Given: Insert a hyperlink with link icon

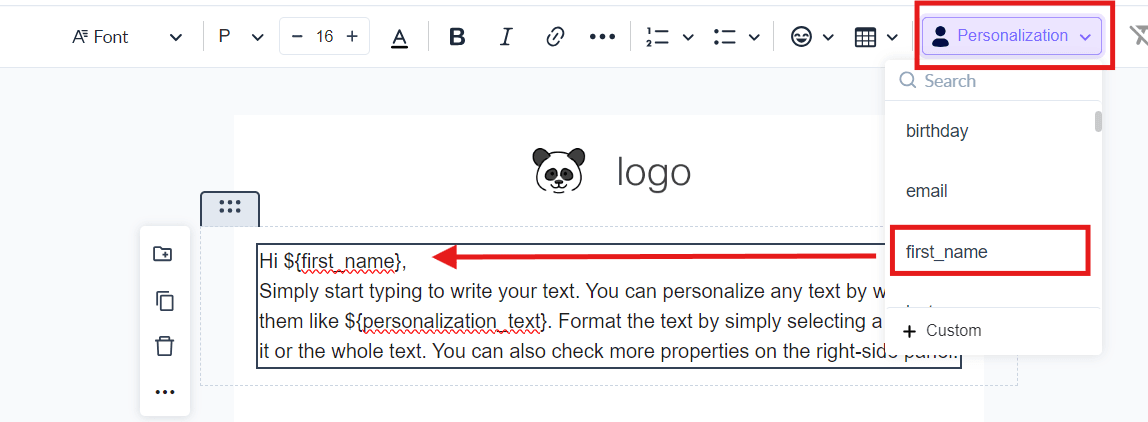Looking at the screenshot, I should coord(556,37).
